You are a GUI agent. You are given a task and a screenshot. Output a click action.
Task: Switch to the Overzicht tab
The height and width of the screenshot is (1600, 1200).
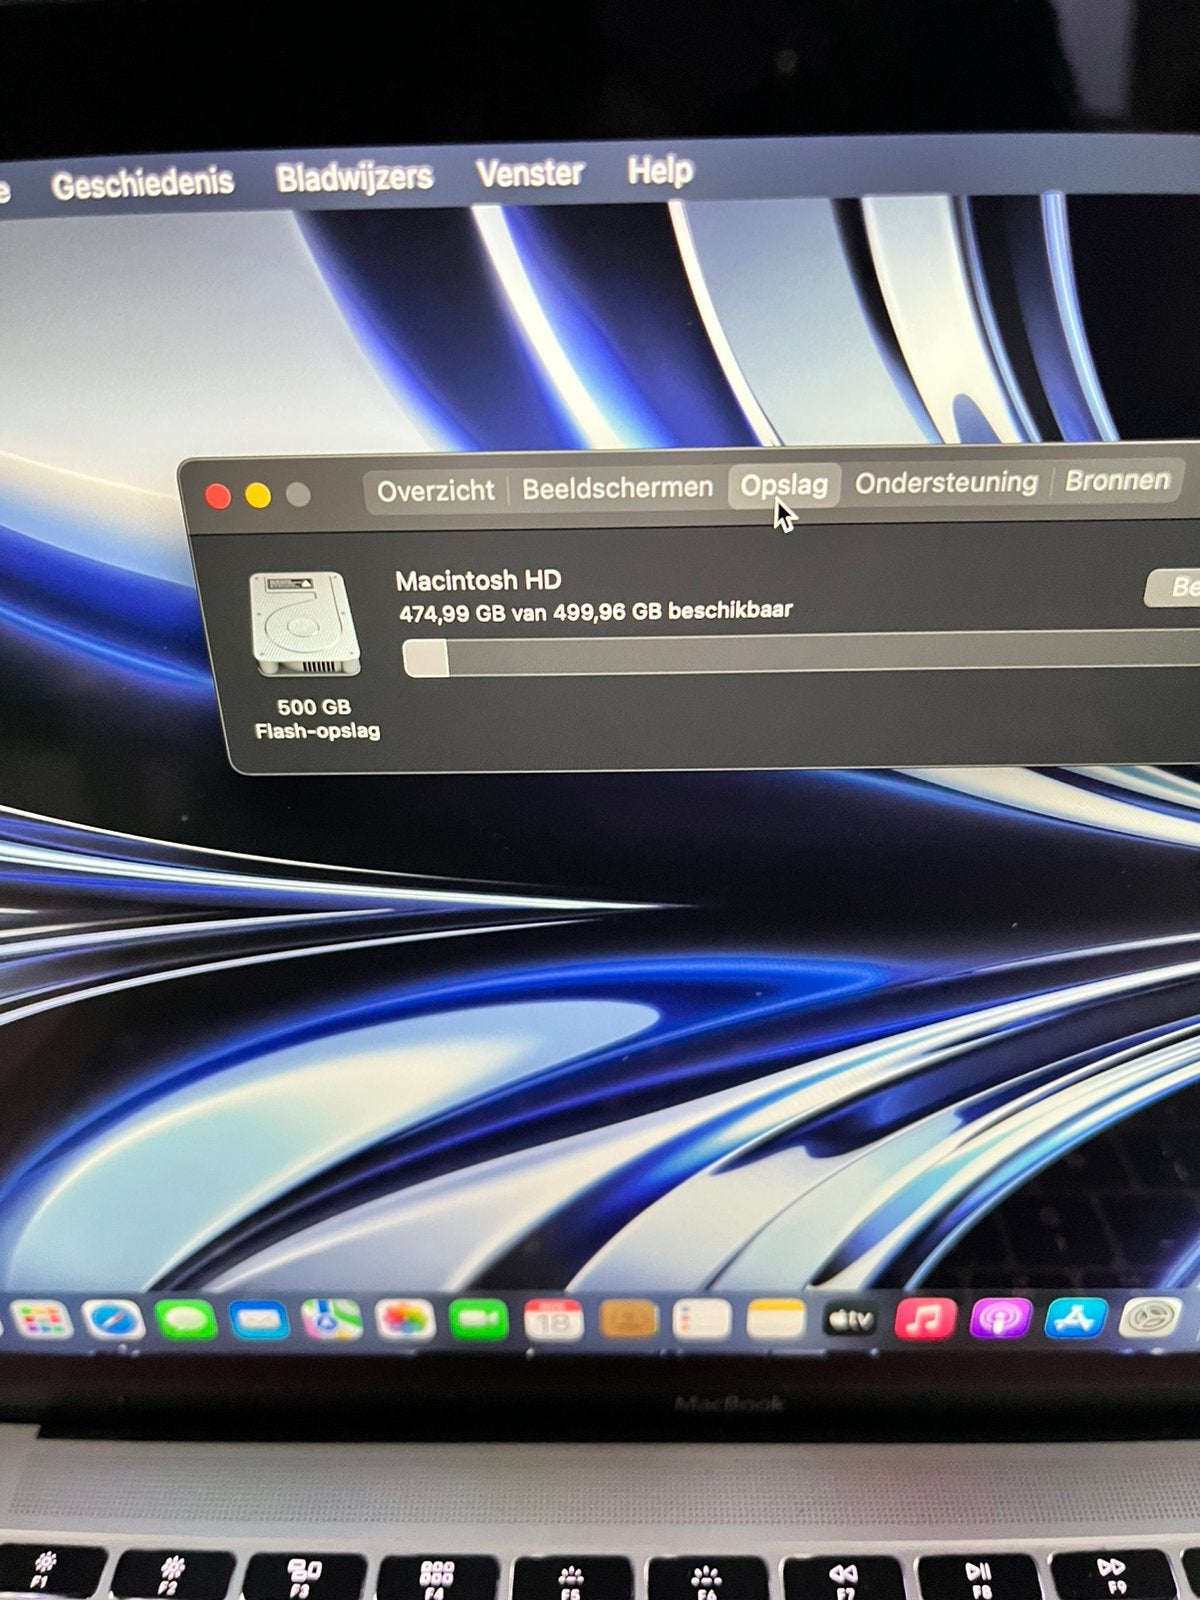pos(436,491)
